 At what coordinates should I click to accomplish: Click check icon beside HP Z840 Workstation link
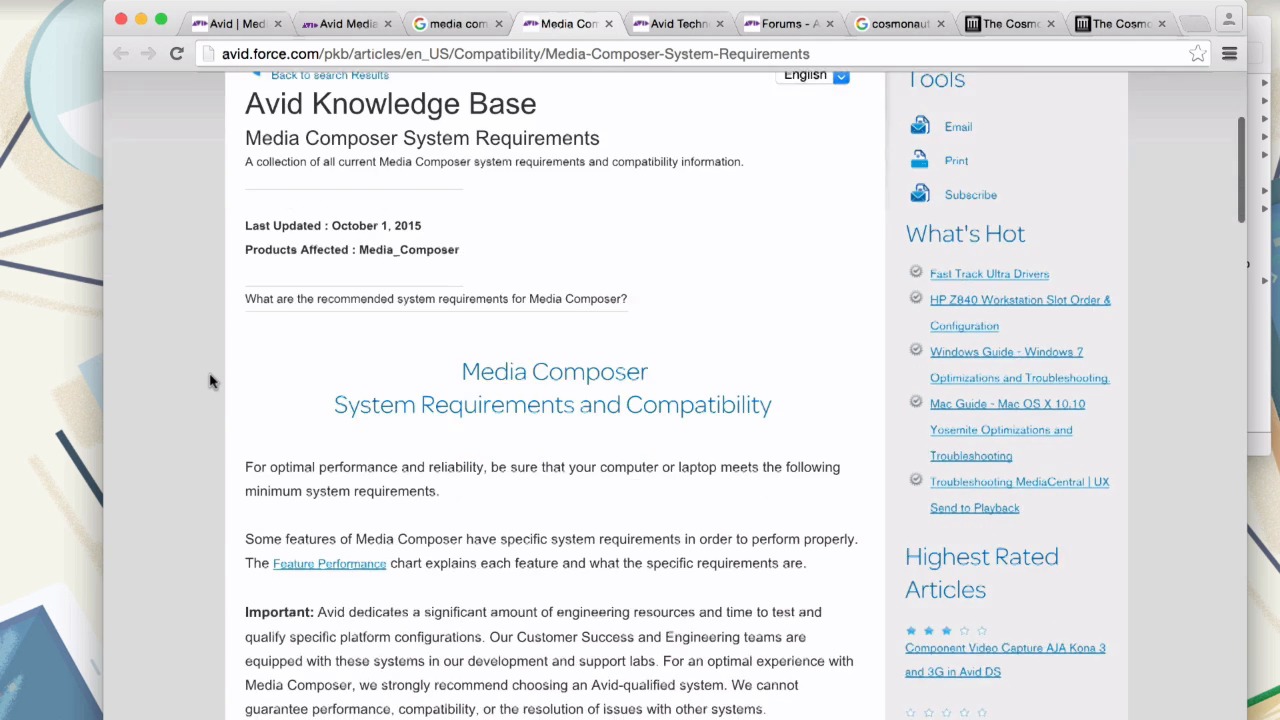point(915,298)
